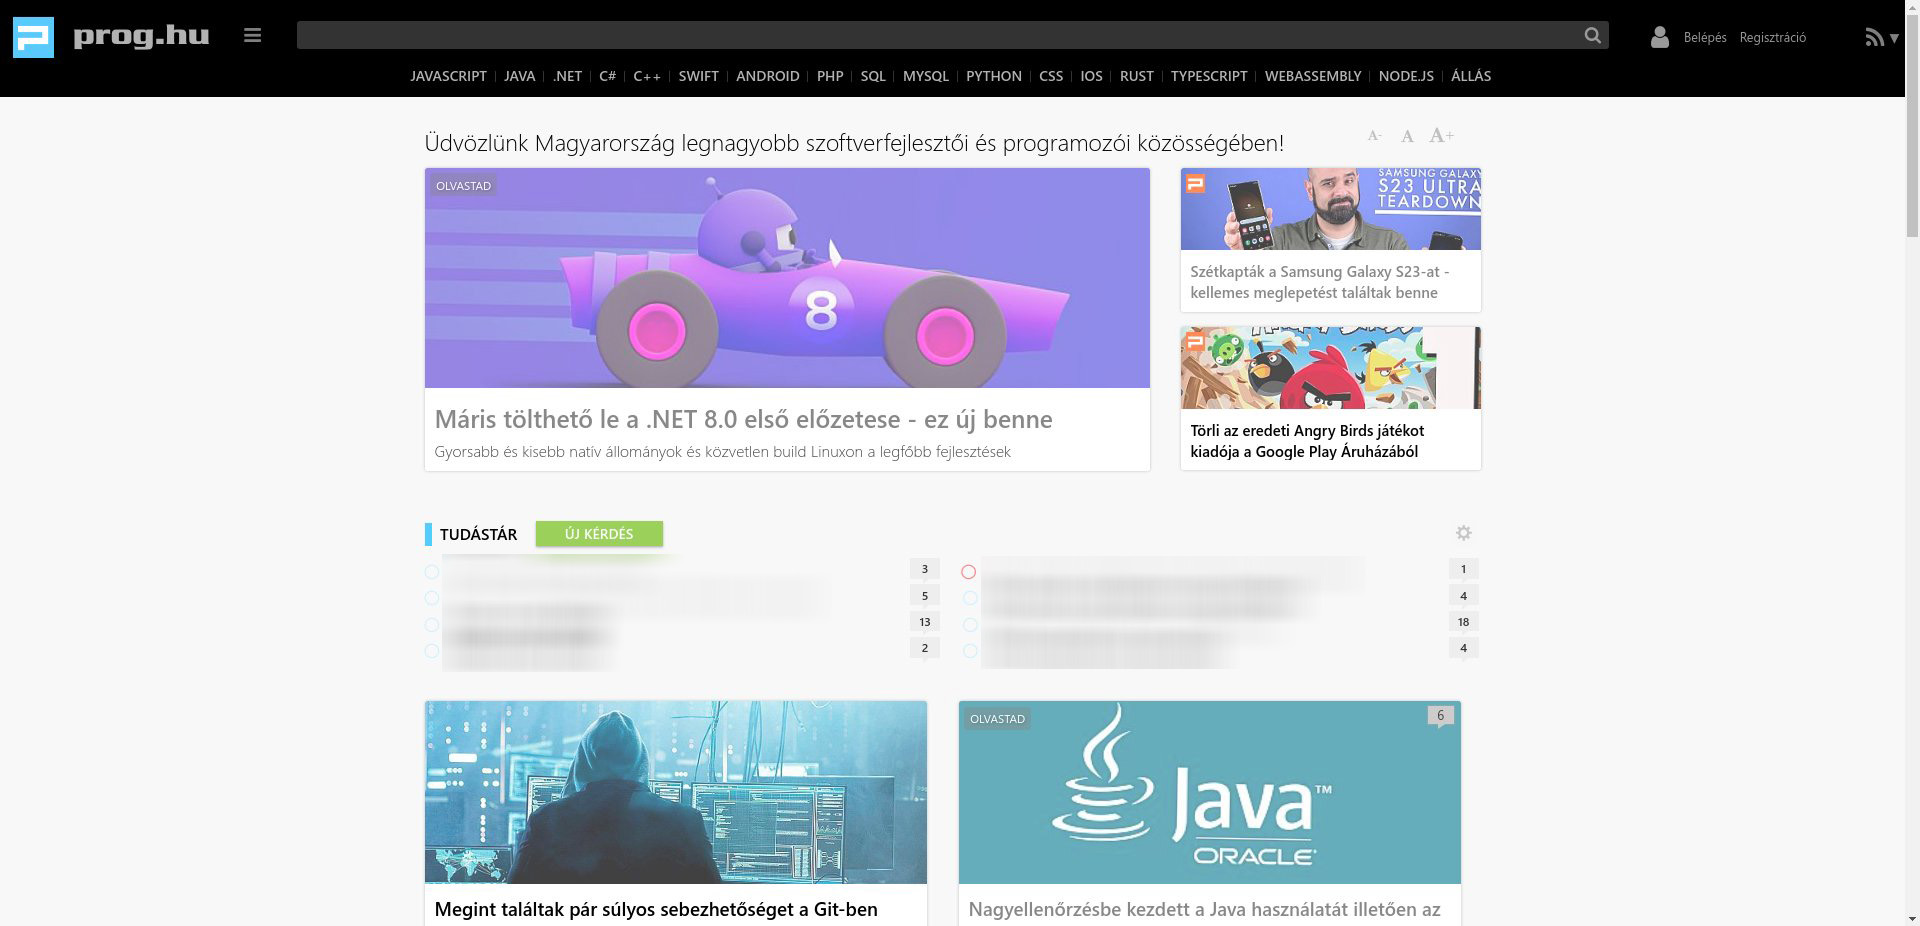Screen dimensions: 1920x926
Task: Click the Belépés login link
Action: [1705, 38]
